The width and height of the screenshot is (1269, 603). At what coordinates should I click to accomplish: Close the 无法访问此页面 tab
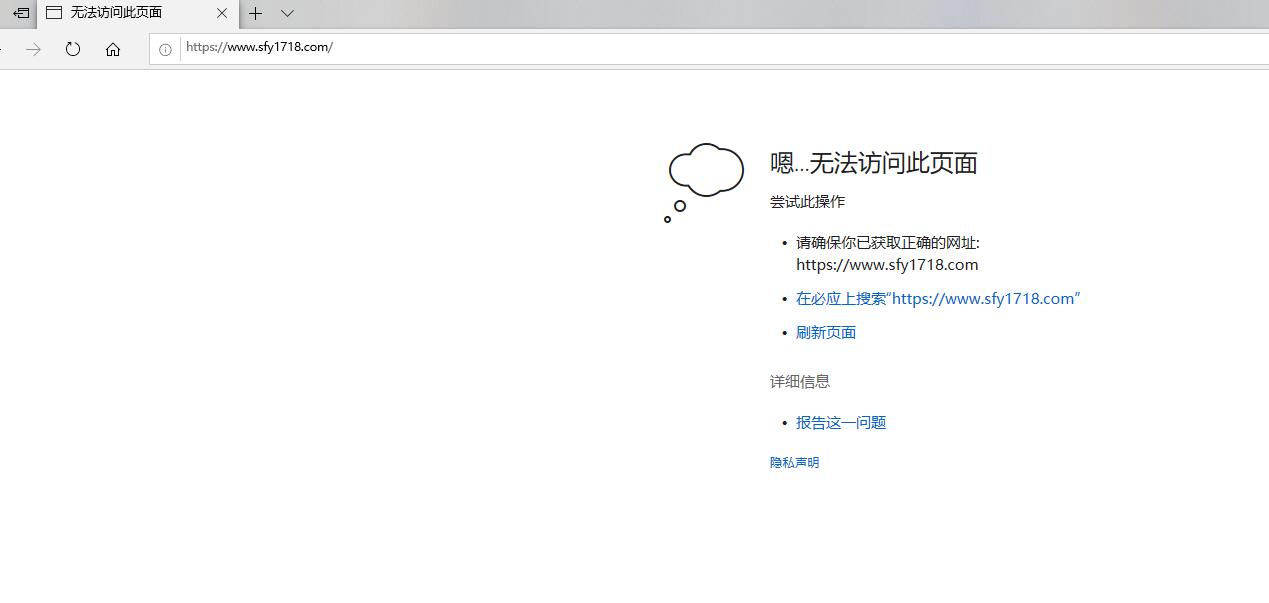point(222,13)
